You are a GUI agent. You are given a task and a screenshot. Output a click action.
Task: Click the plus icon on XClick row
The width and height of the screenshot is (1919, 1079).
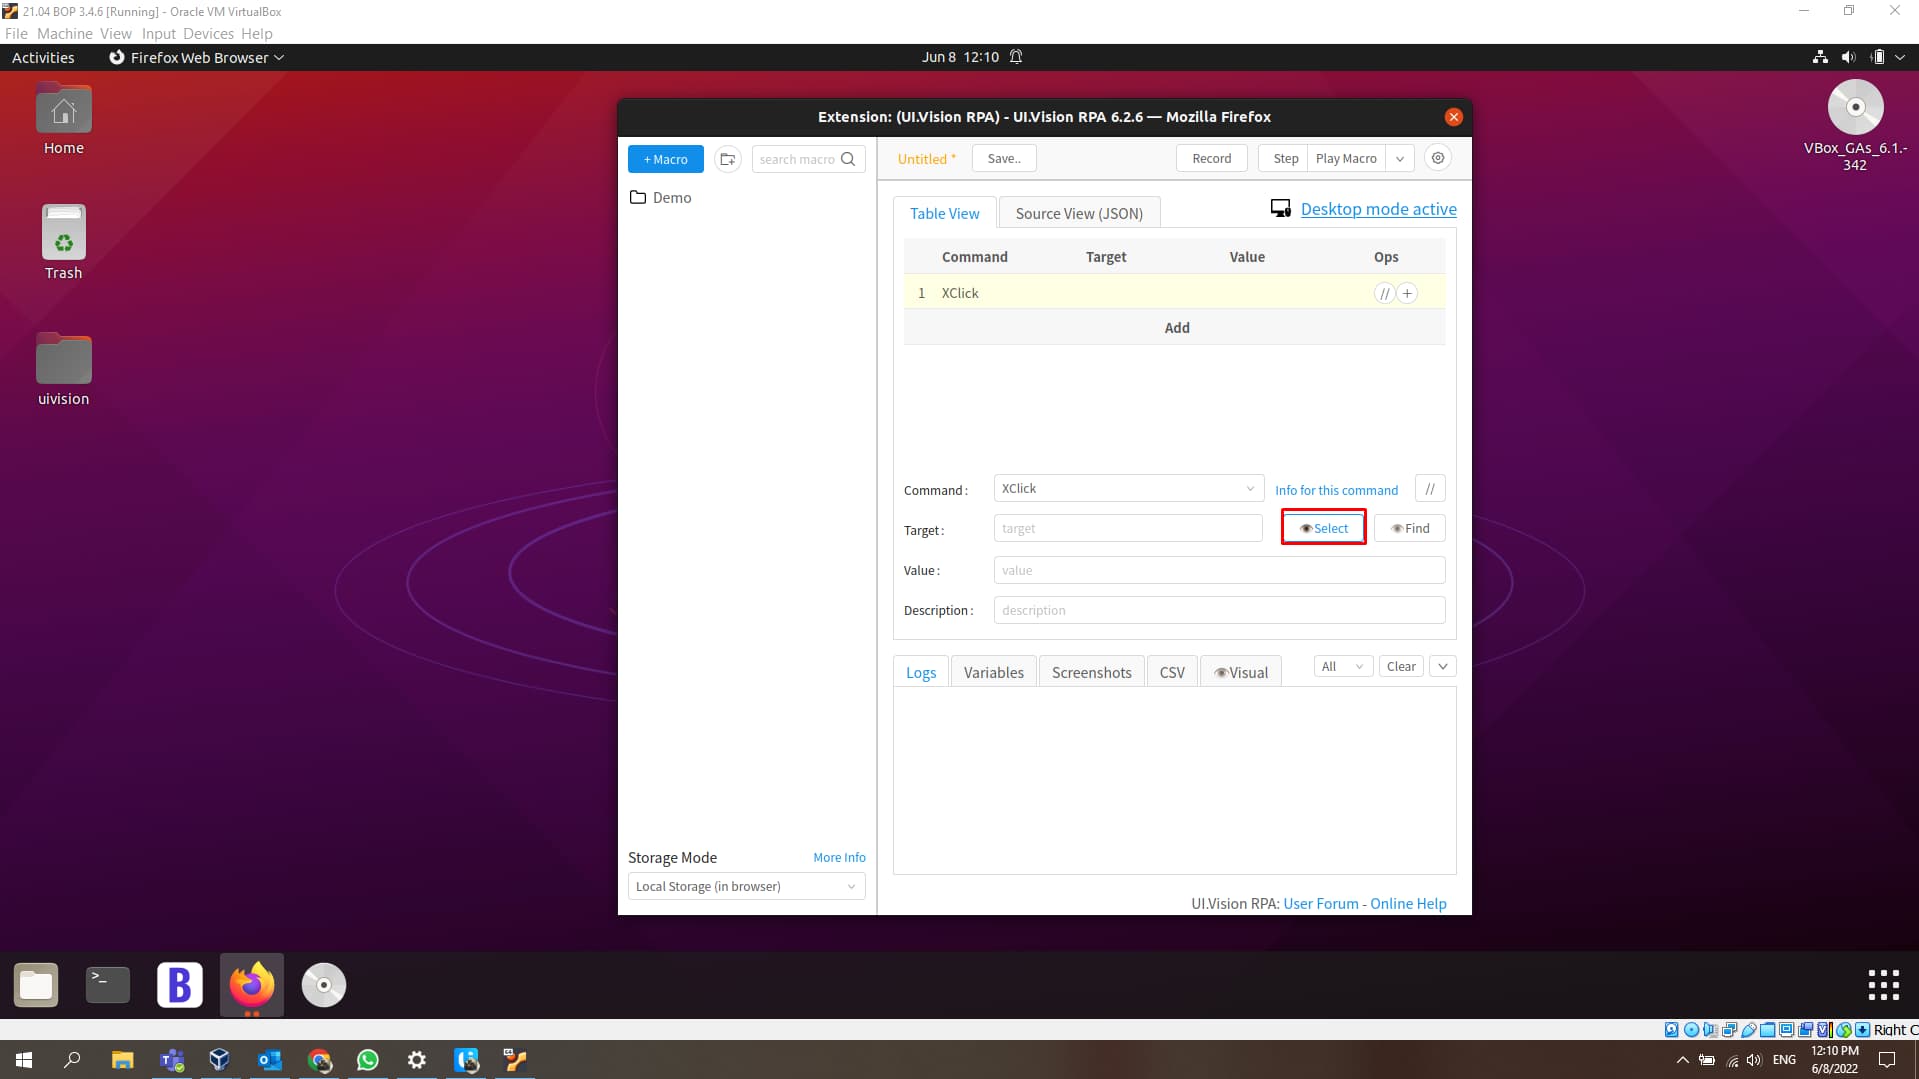[x=1407, y=293]
